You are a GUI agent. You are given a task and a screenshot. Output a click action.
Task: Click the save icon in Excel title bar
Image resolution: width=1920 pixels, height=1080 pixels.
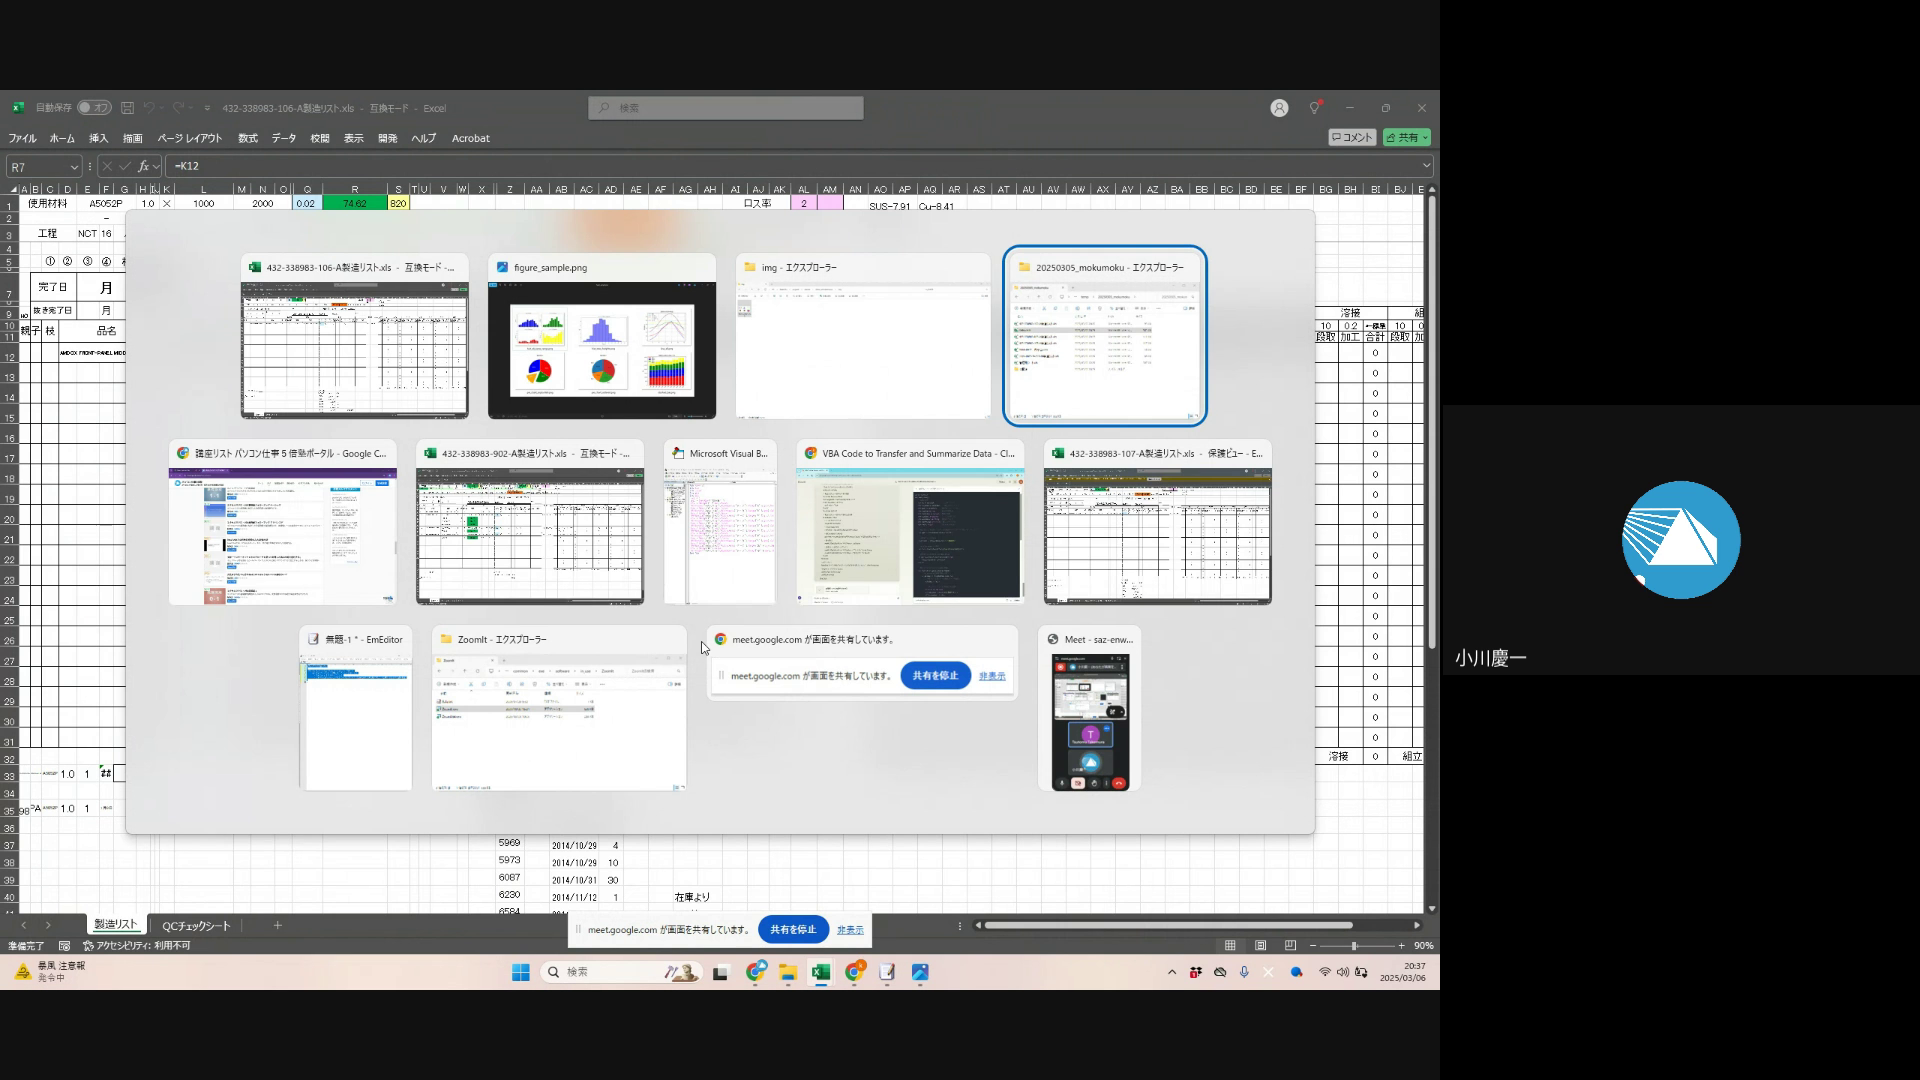[127, 108]
